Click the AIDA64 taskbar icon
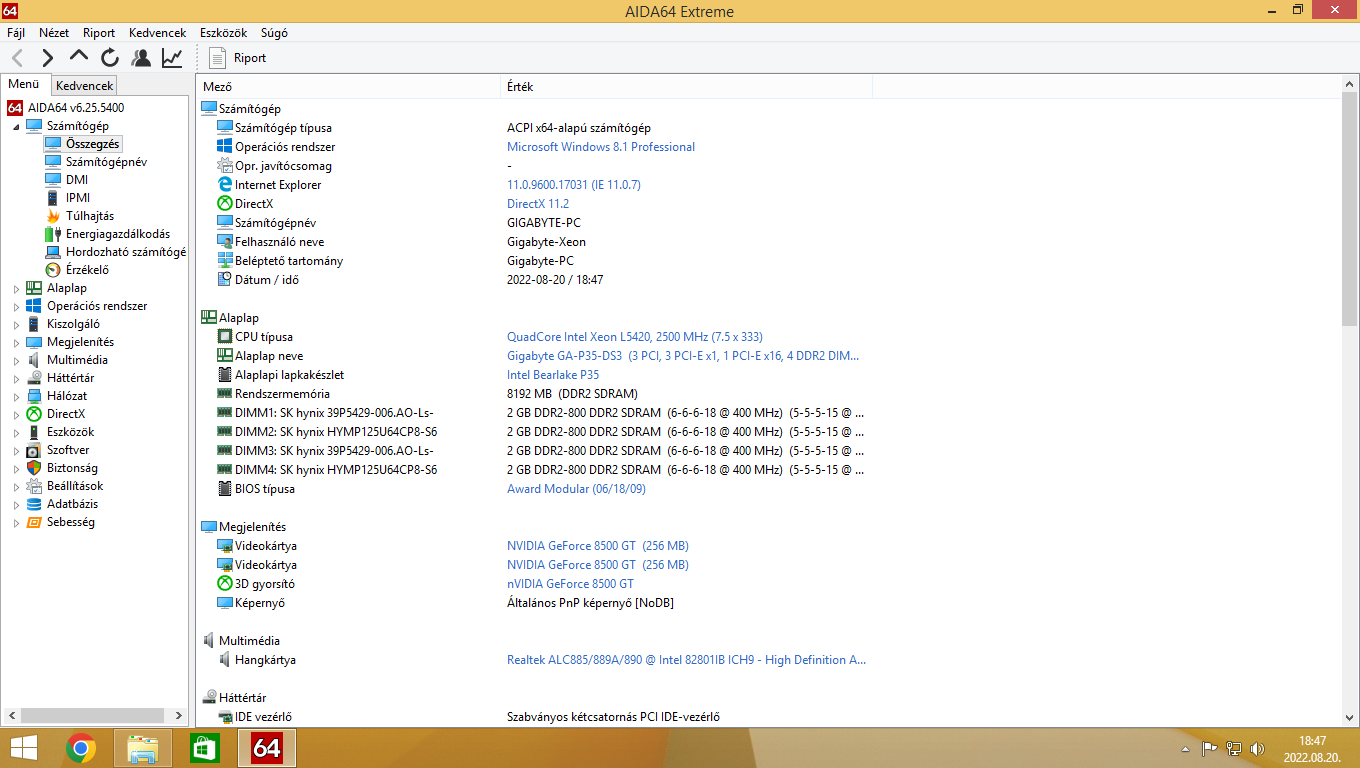The height and width of the screenshot is (768, 1360). [x=266, y=748]
